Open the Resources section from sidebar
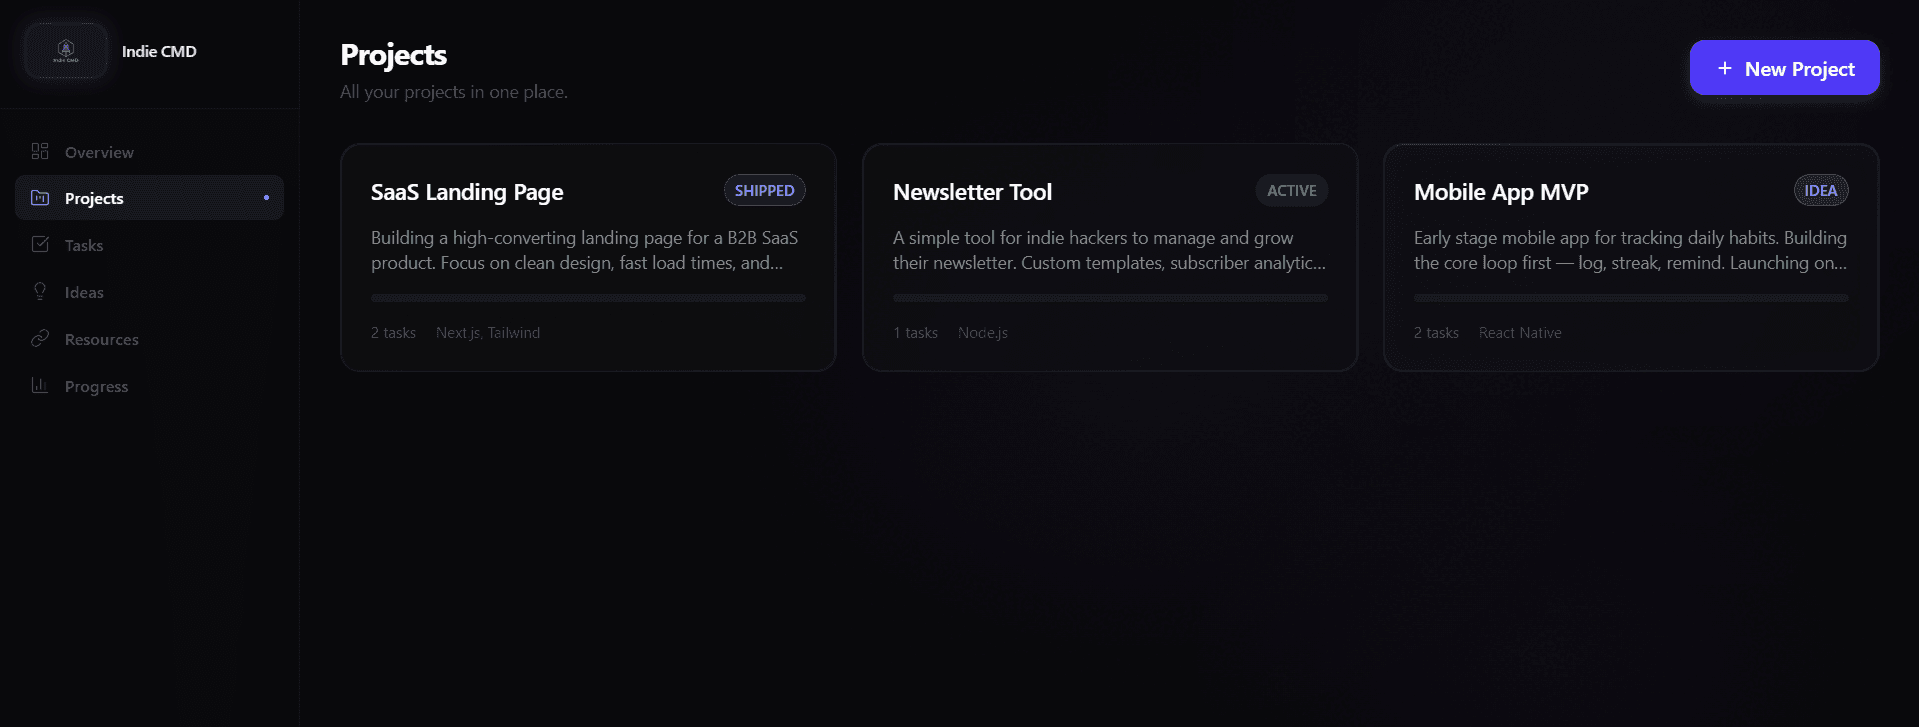 pos(100,339)
